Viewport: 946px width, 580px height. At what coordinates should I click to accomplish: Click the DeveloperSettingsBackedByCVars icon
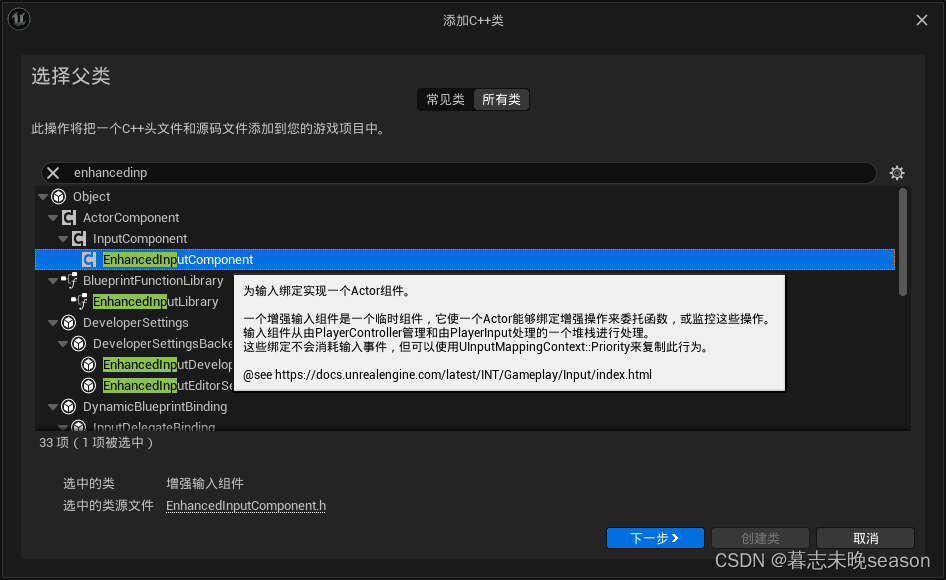79,344
